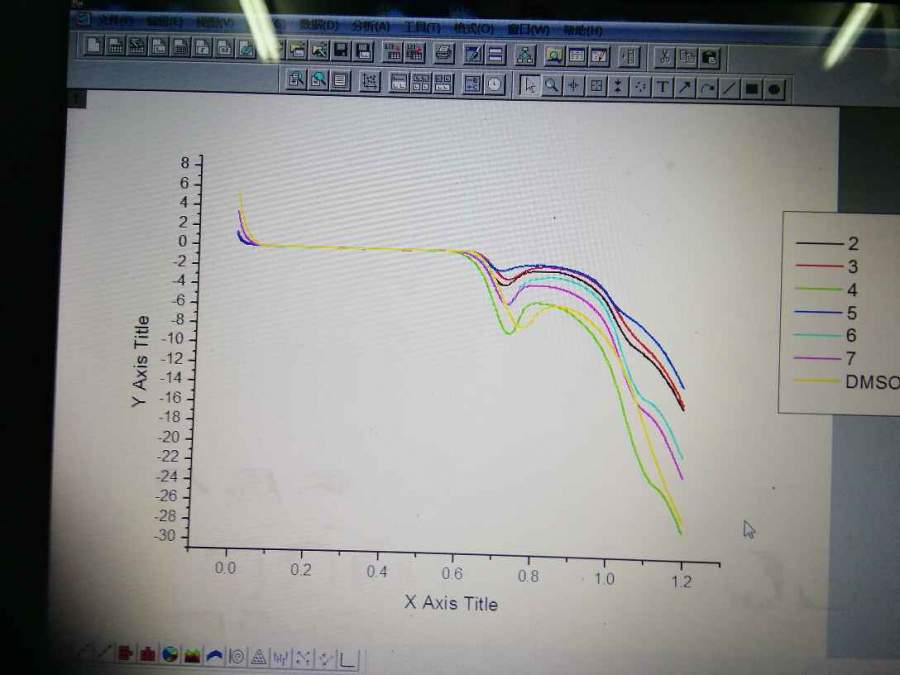Choose the red Column plot icon at the bottom
Viewport: 900px width, 675px height.
pyautogui.click(x=148, y=654)
